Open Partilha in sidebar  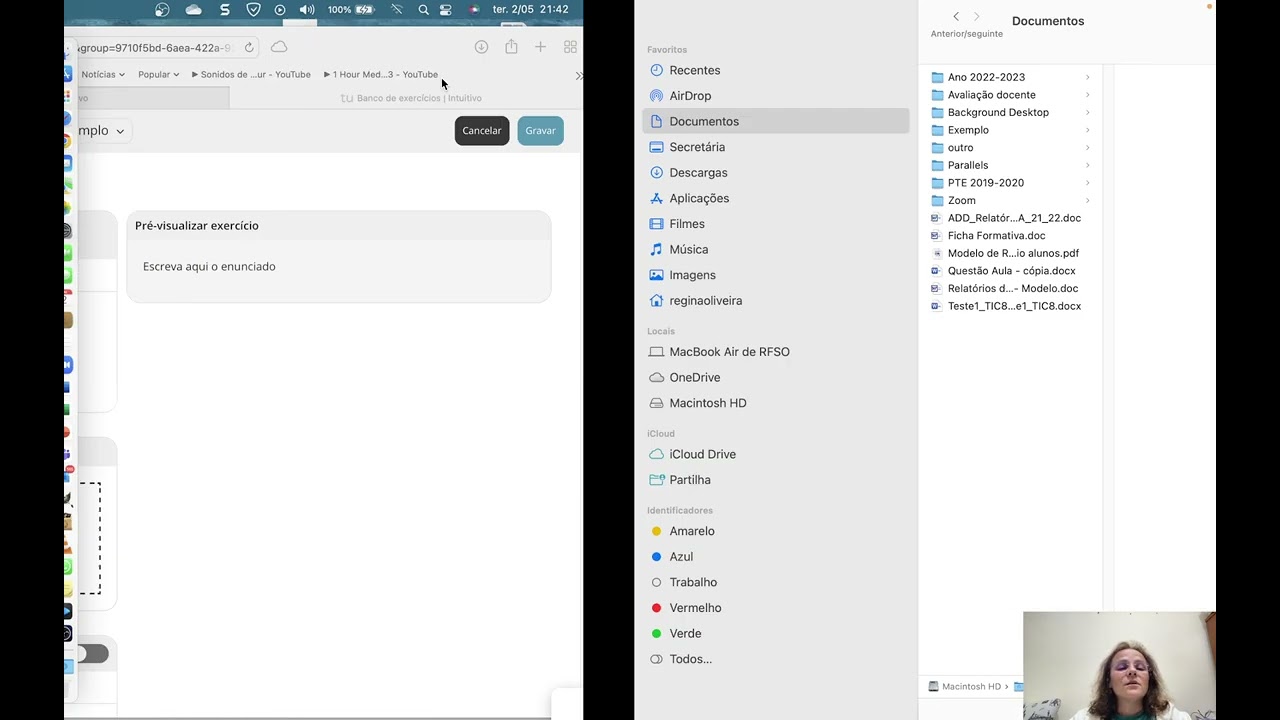click(775, 480)
